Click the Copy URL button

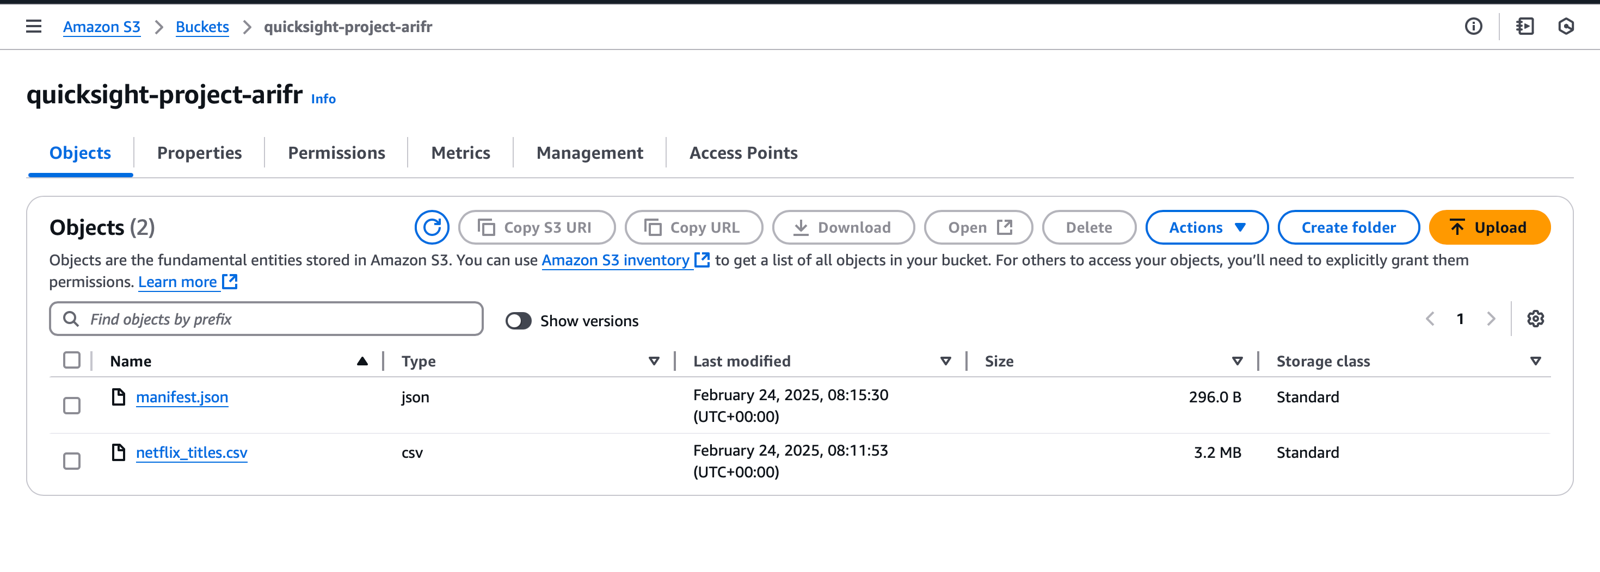tap(694, 228)
